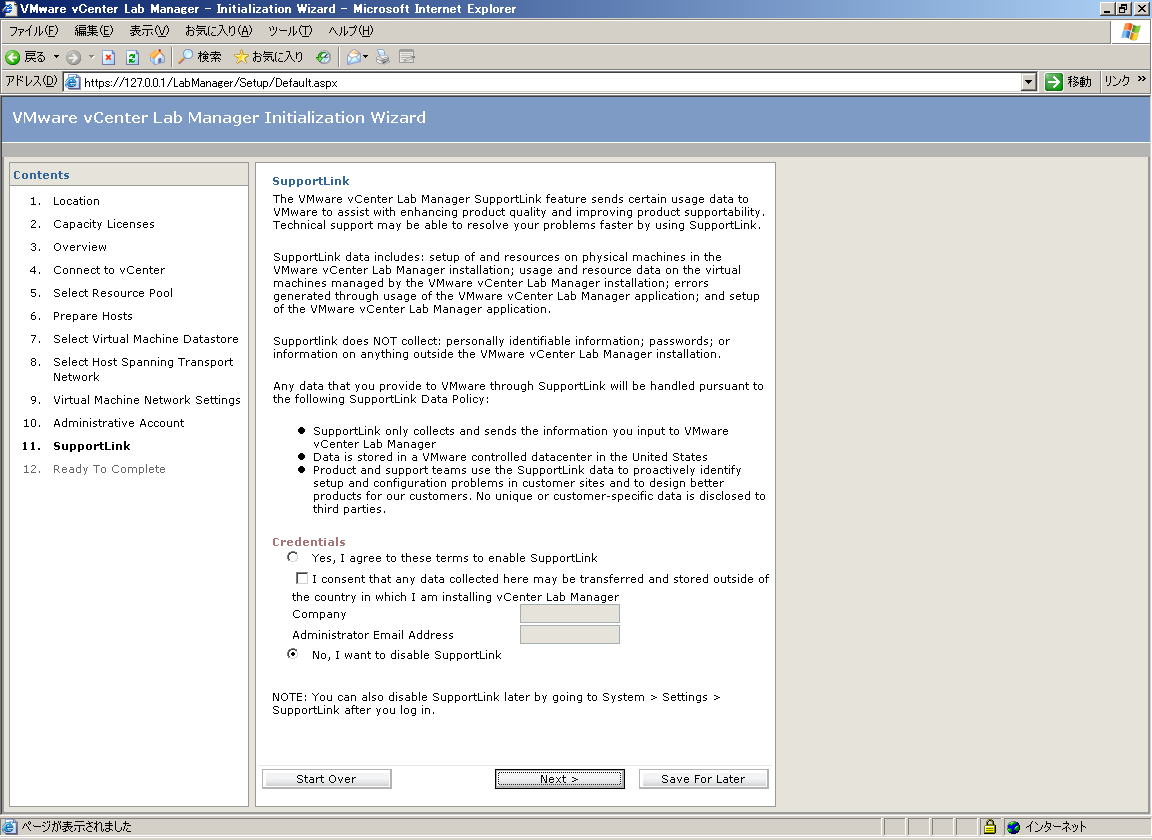The image size is (1152, 840).
Task: Click the Next > button
Action: tap(560, 779)
